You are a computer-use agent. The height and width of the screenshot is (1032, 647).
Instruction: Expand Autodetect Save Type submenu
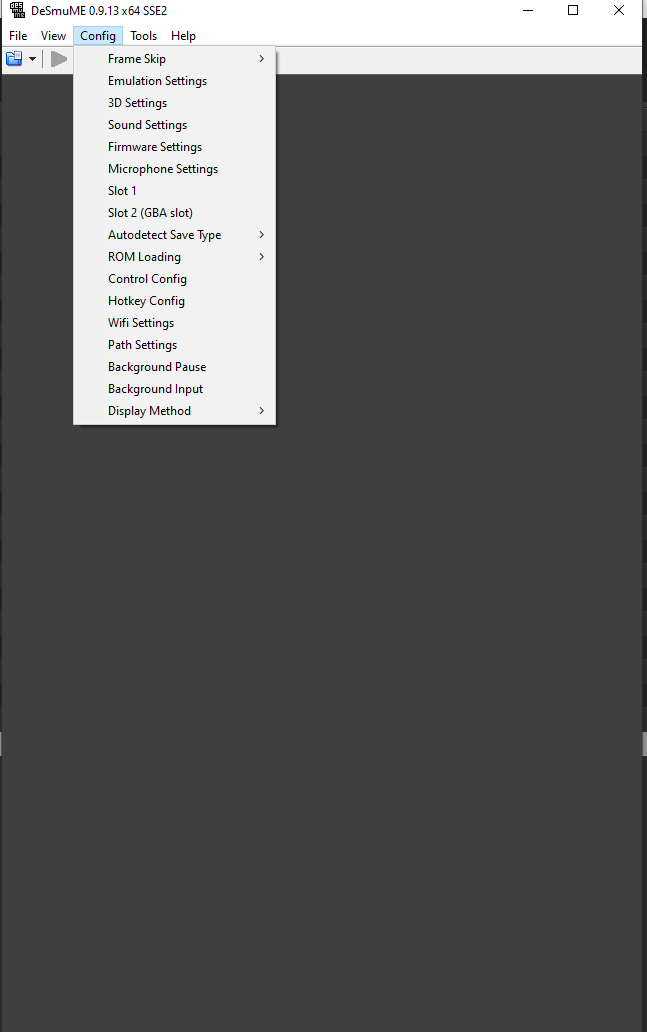174,235
